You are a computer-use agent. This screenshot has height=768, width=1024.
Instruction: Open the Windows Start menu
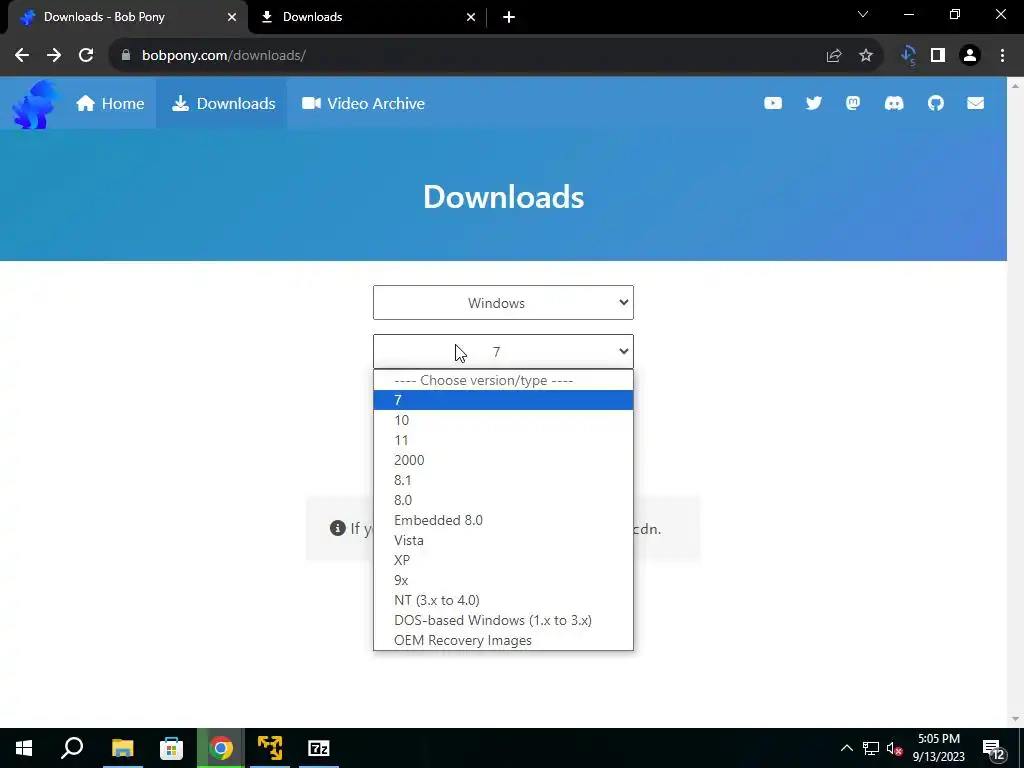tap(24, 748)
